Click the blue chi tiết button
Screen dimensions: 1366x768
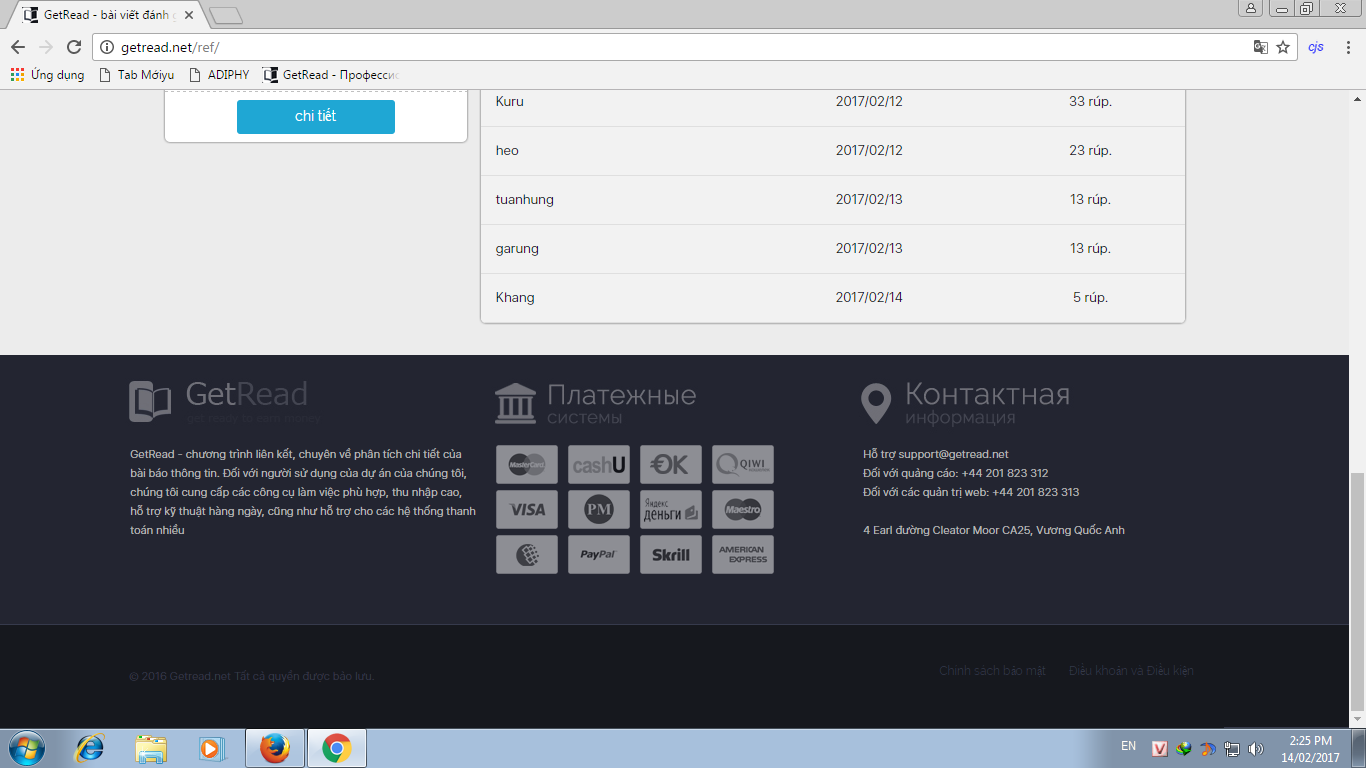(x=316, y=116)
